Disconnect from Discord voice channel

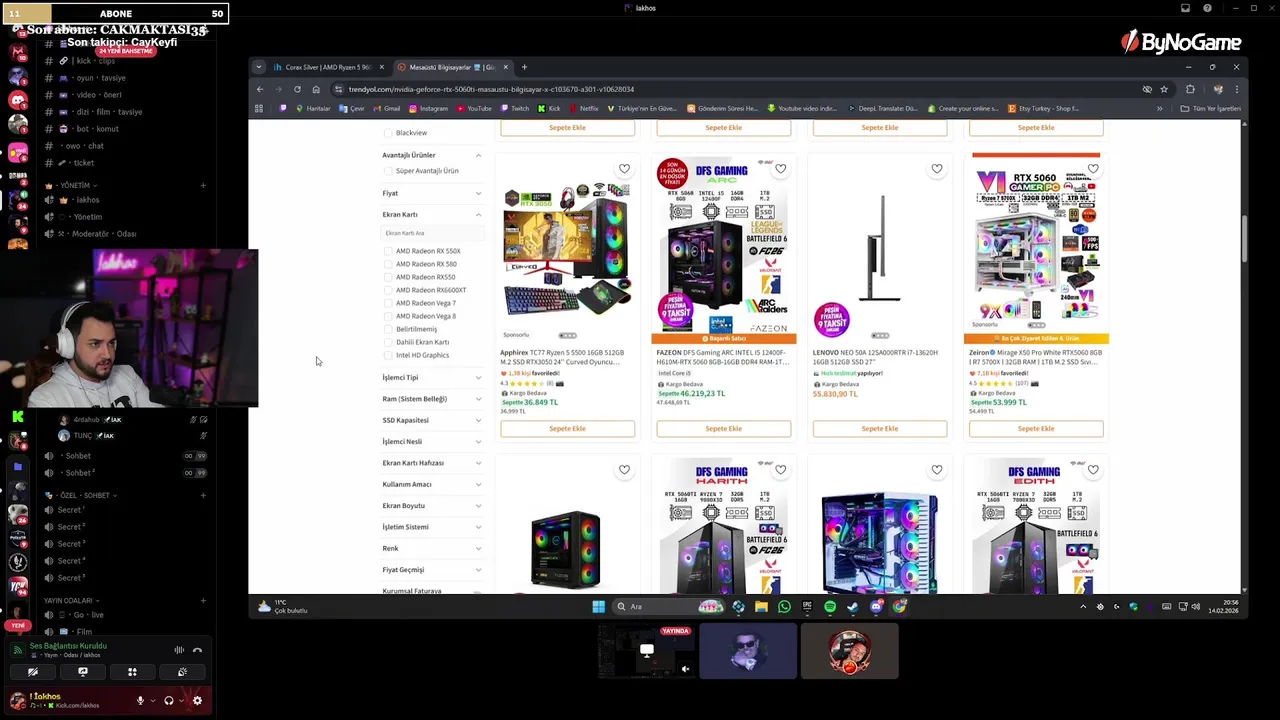197,650
